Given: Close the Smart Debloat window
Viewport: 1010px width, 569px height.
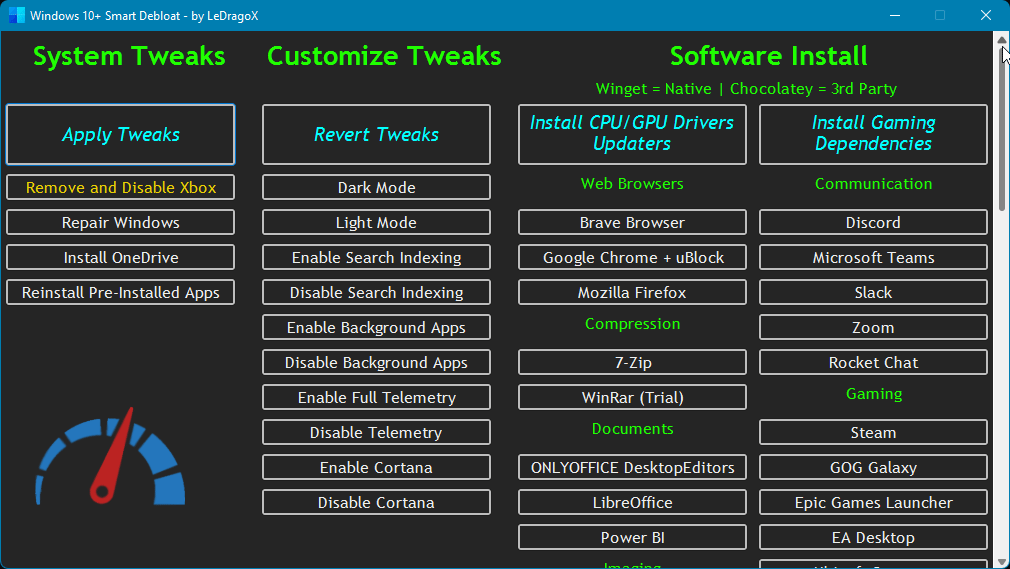Looking at the screenshot, I should tap(986, 15).
